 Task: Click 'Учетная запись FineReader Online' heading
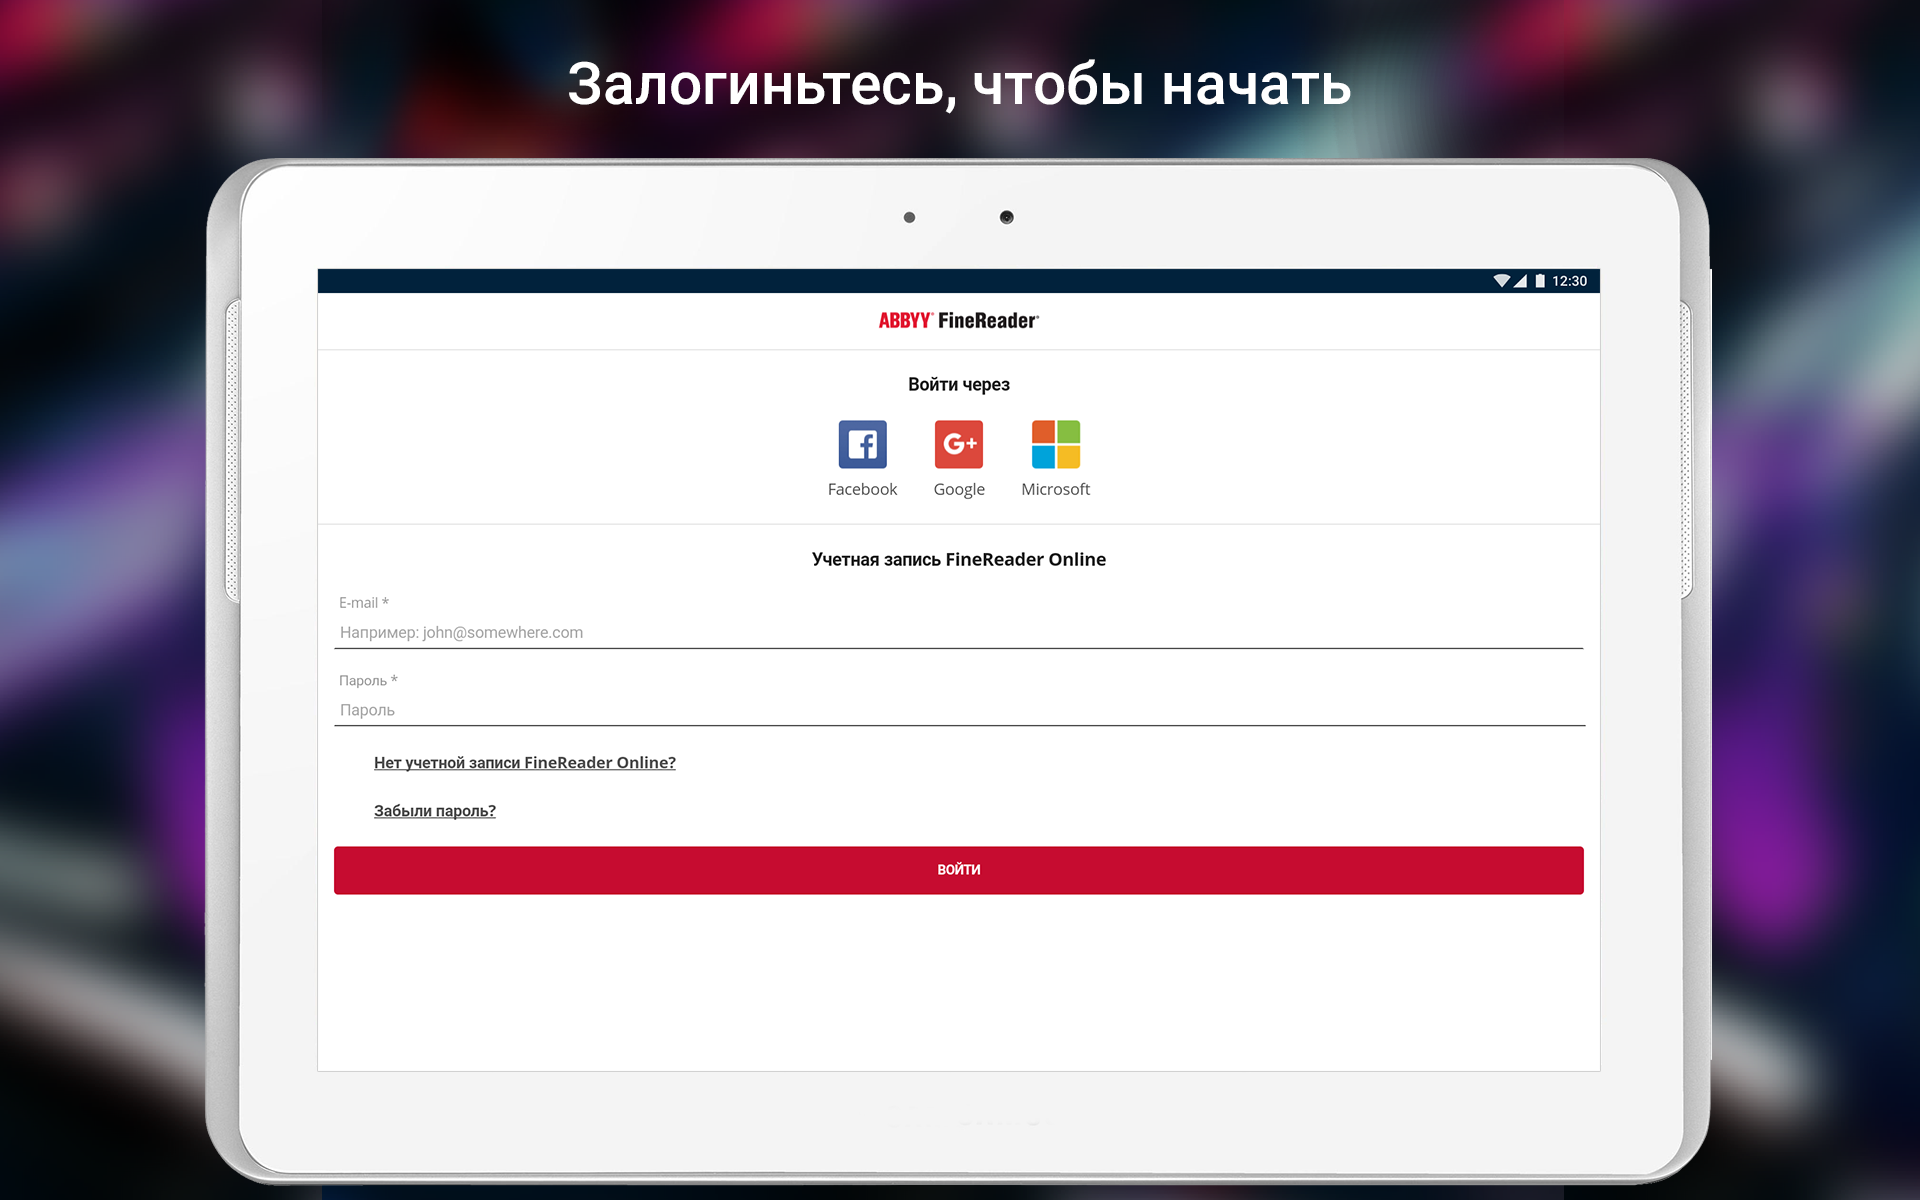(959, 560)
